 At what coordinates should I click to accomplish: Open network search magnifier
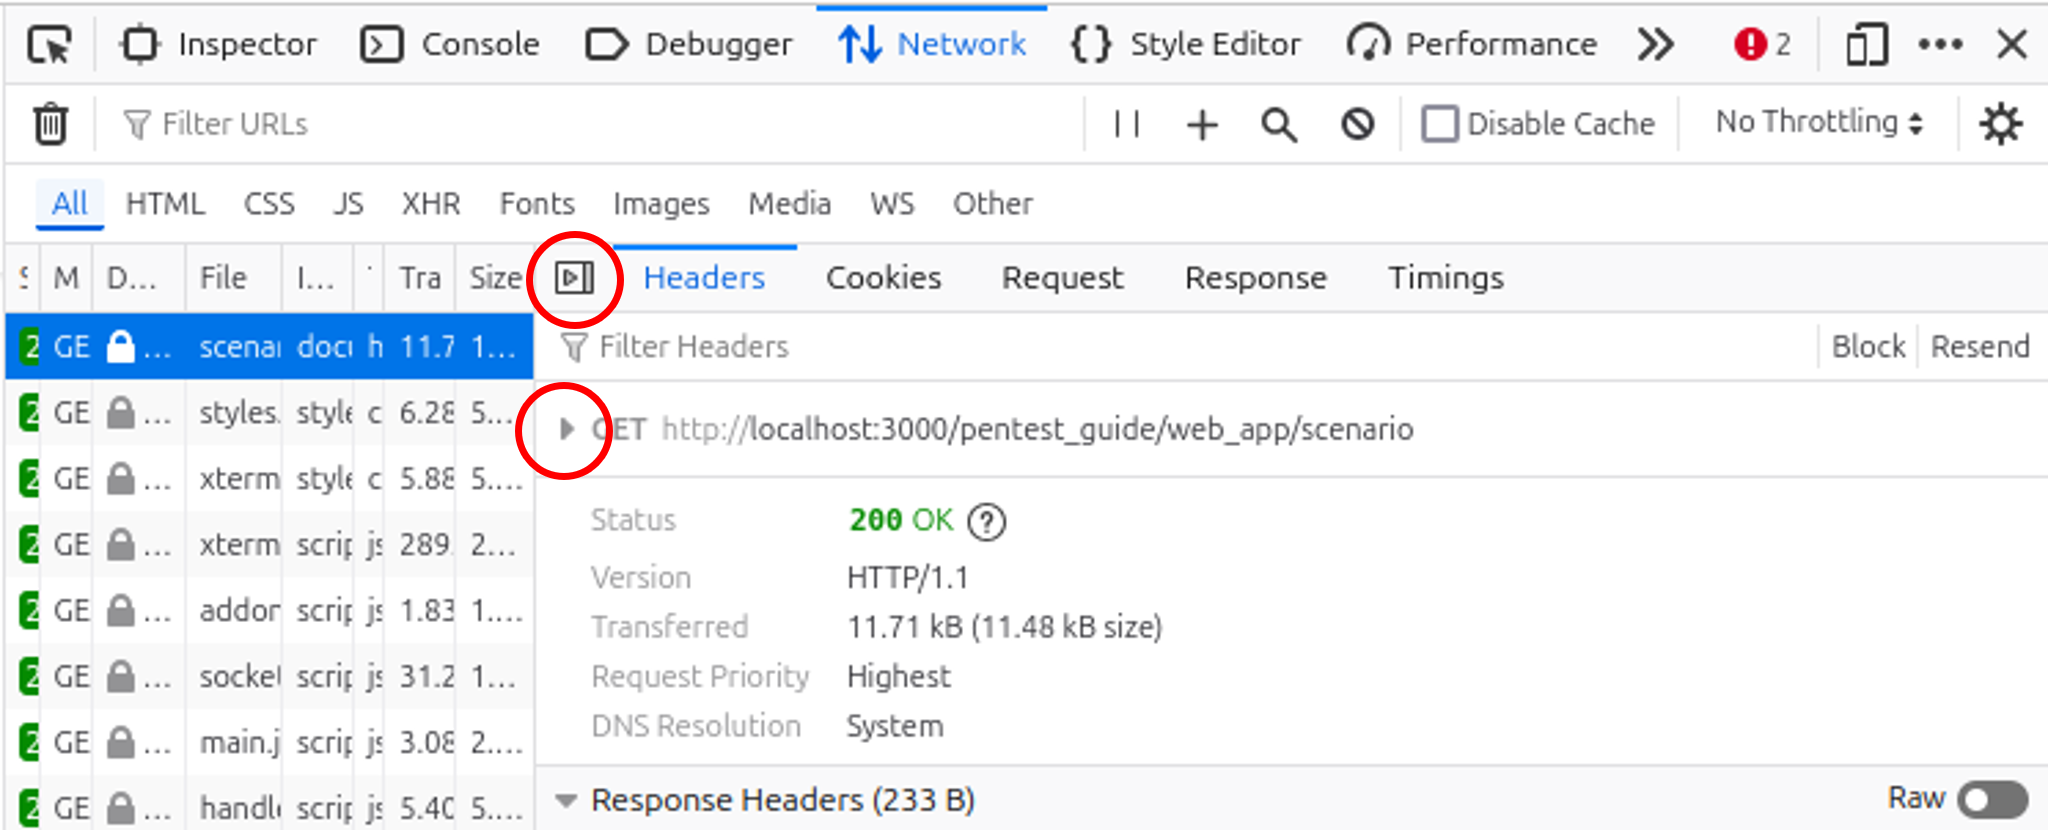click(1279, 125)
